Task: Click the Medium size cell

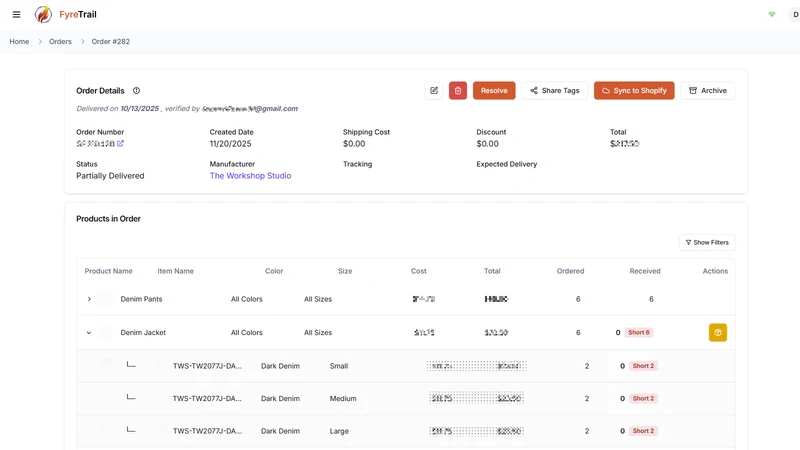Action: click(343, 398)
